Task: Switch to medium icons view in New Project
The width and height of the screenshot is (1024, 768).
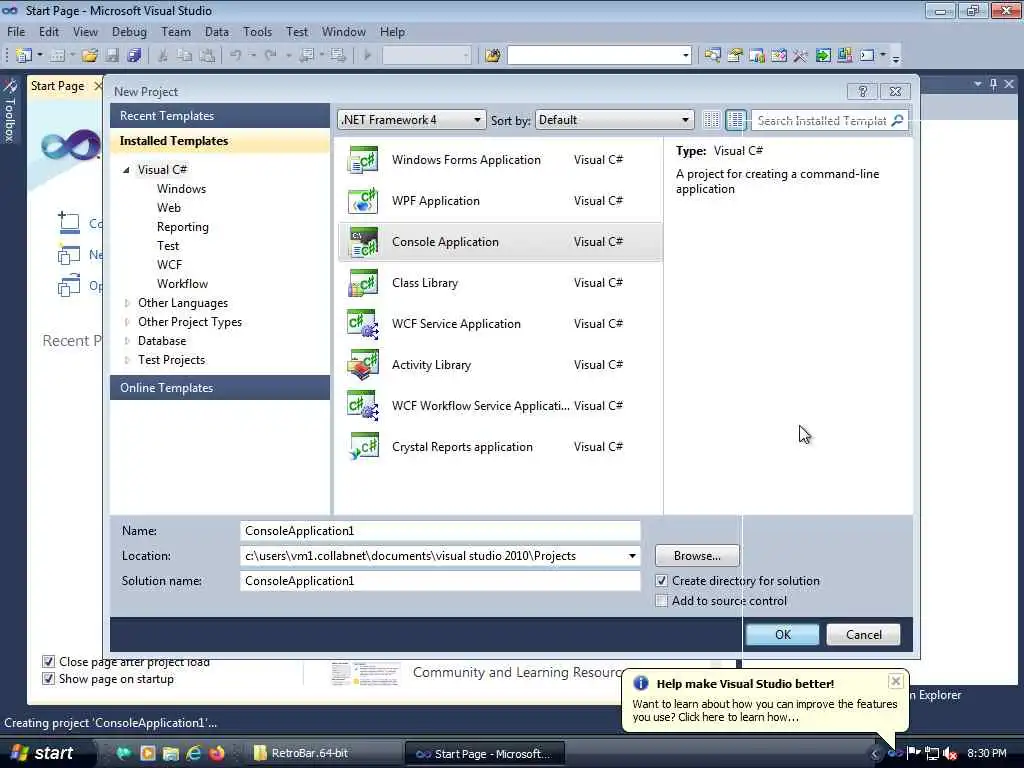Action: (735, 120)
